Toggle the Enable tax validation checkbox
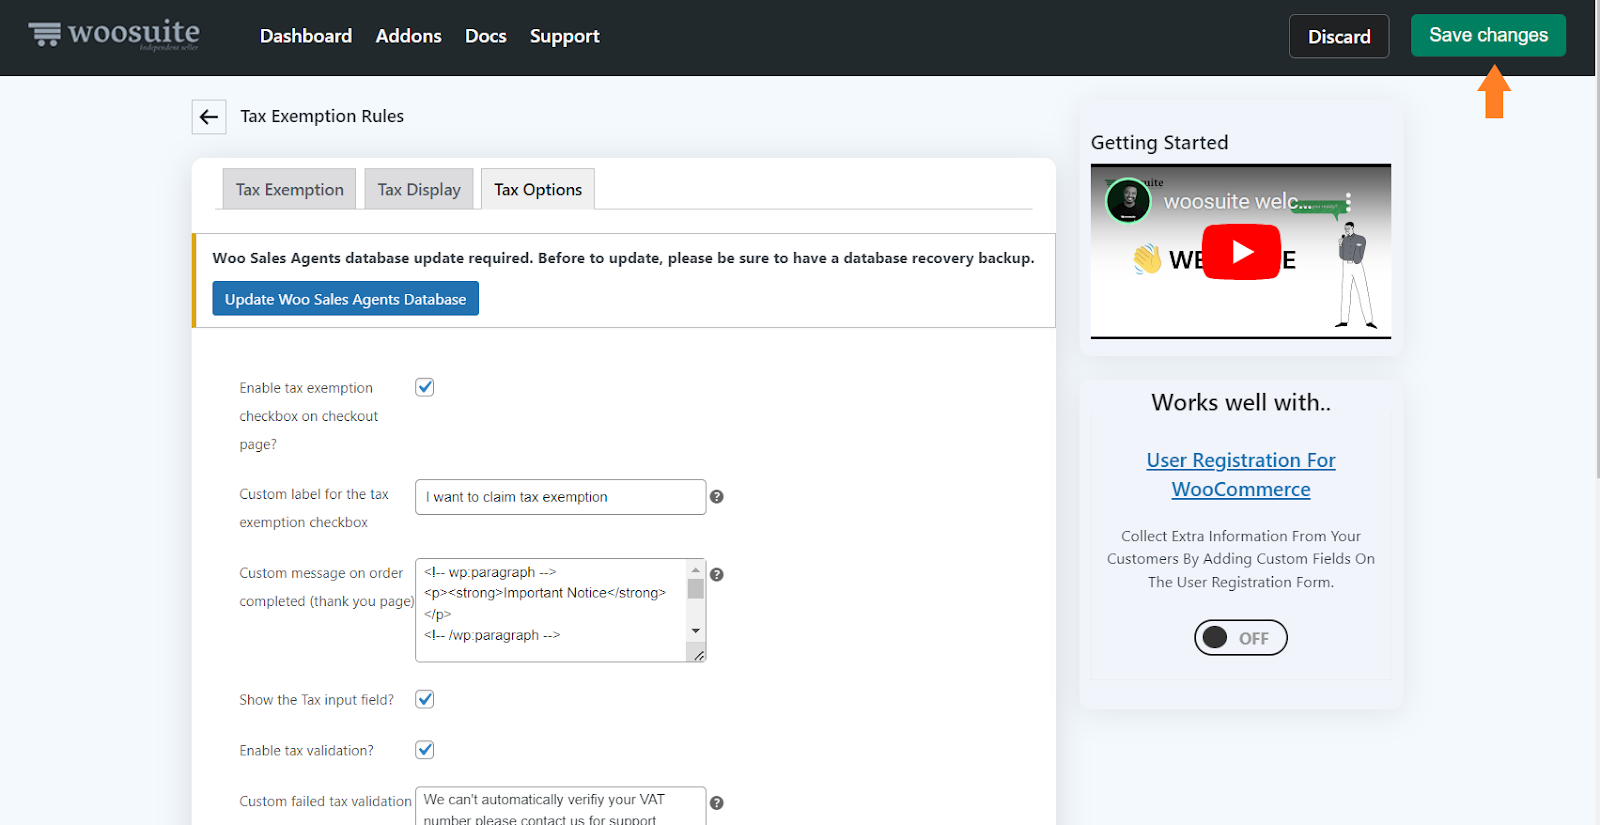1600x825 pixels. [x=425, y=750]
